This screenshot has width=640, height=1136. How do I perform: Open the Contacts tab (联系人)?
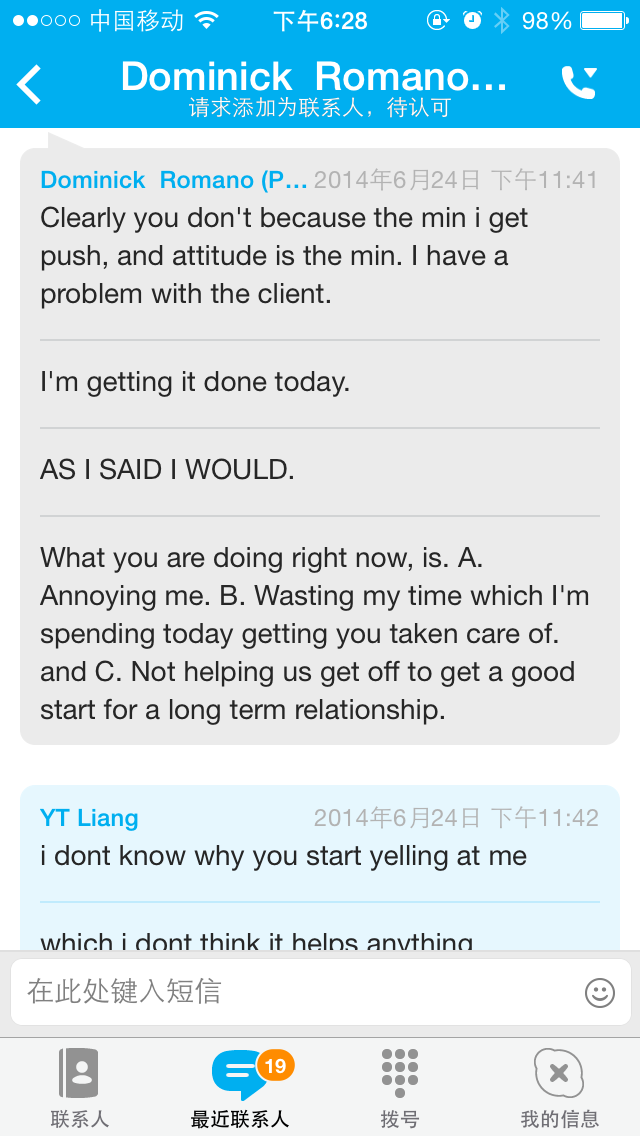80,1087
